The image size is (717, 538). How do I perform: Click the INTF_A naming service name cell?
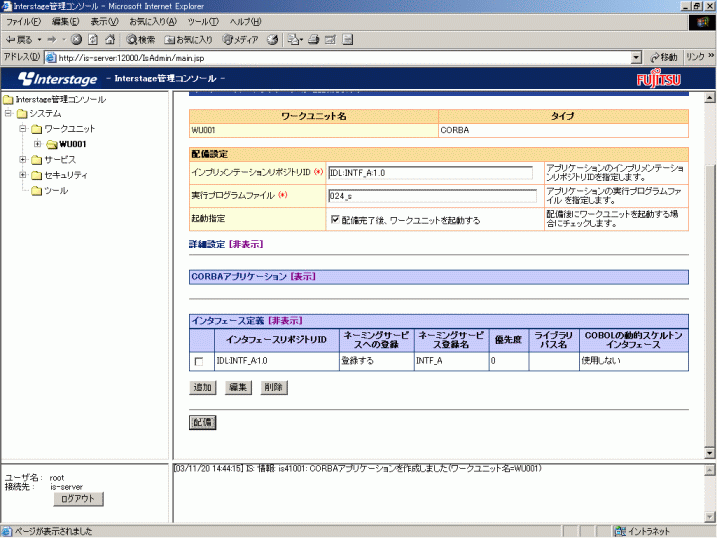click(451, 361)
